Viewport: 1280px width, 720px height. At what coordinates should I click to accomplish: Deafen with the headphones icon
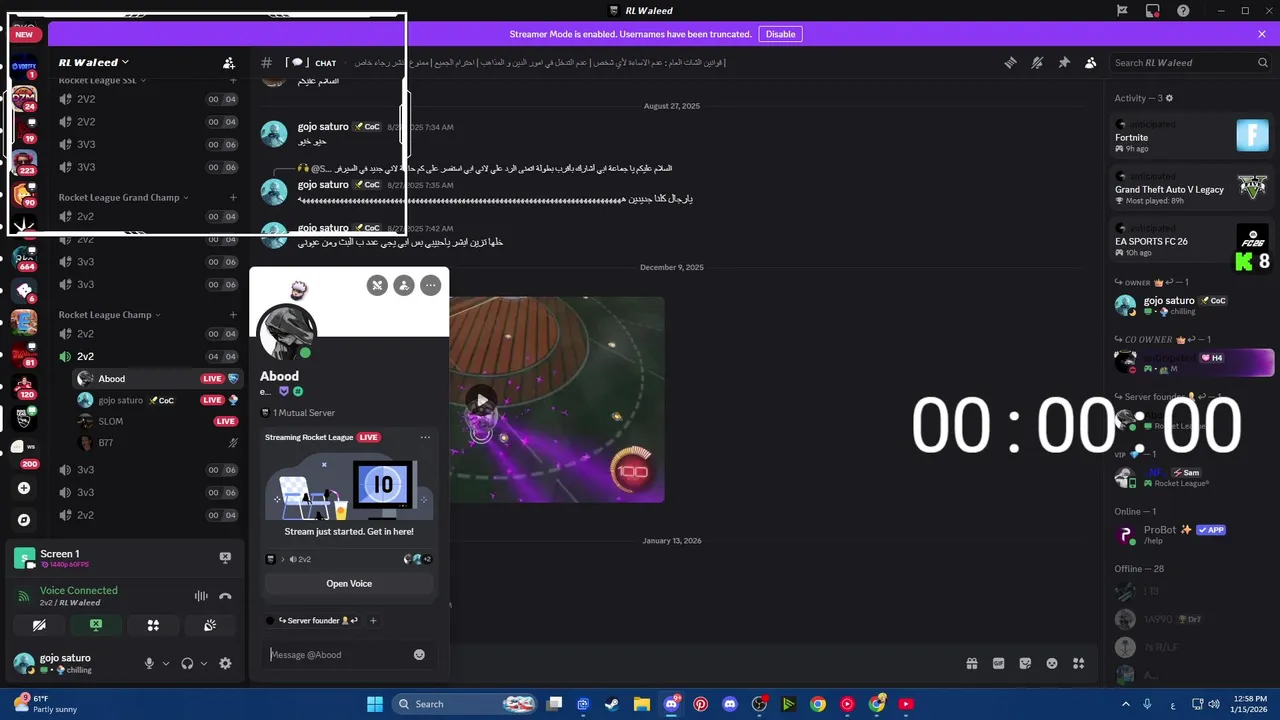[x=187, y=663]
